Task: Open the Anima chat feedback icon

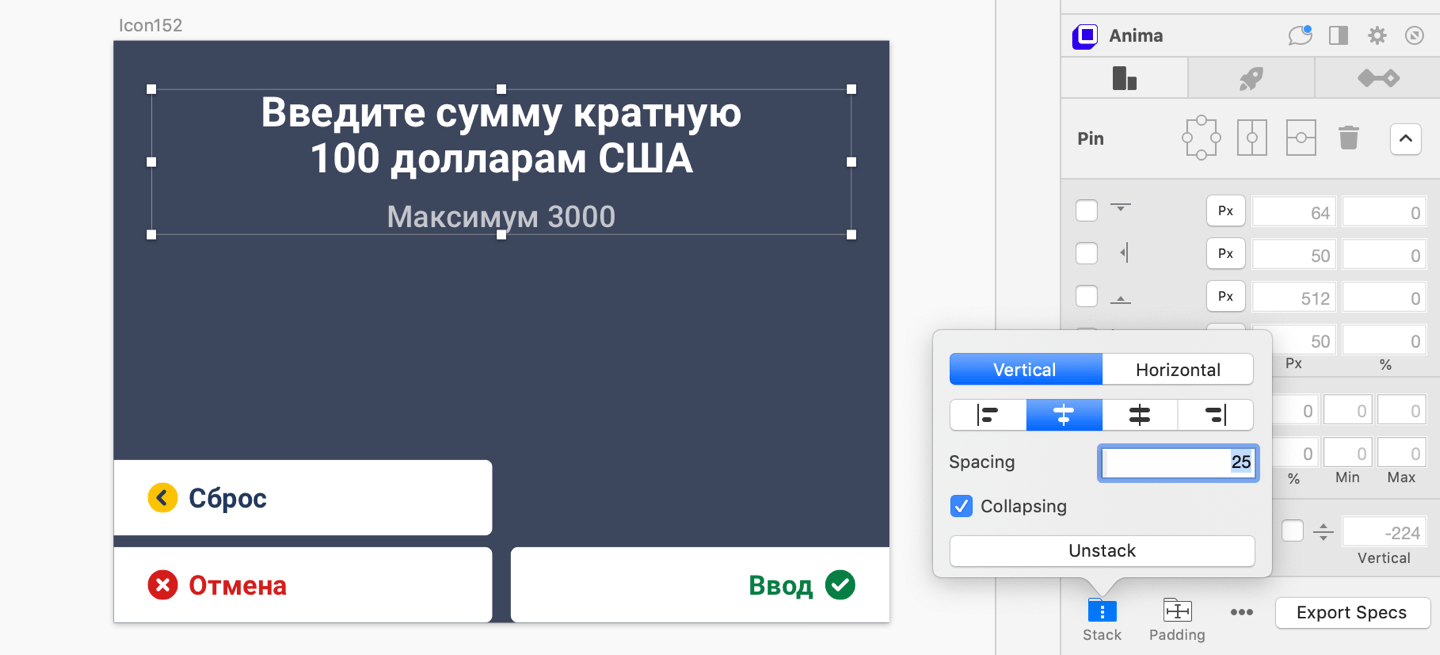Action: [x=1299, y=36]
